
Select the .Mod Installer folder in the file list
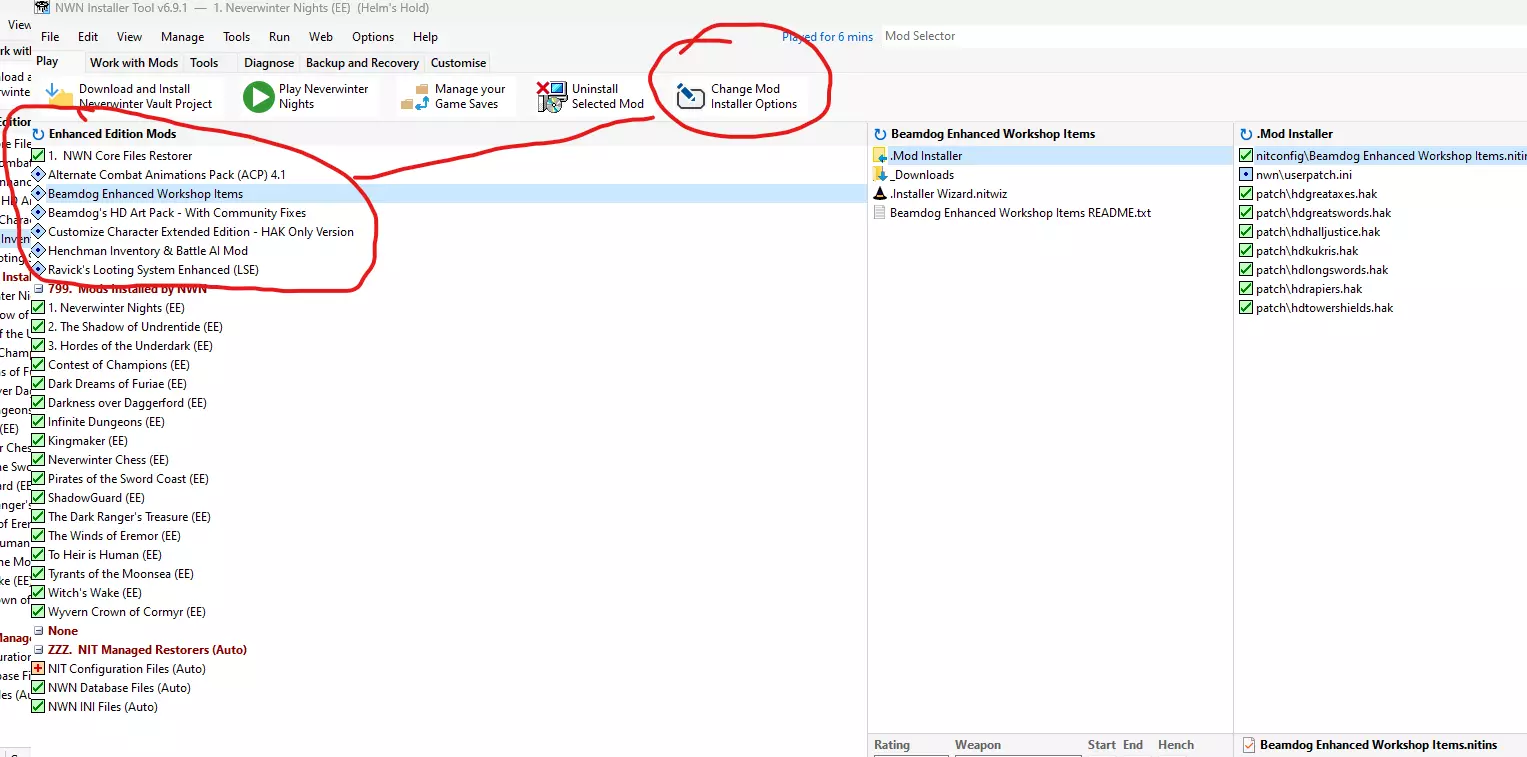(x=1050, y=156)
